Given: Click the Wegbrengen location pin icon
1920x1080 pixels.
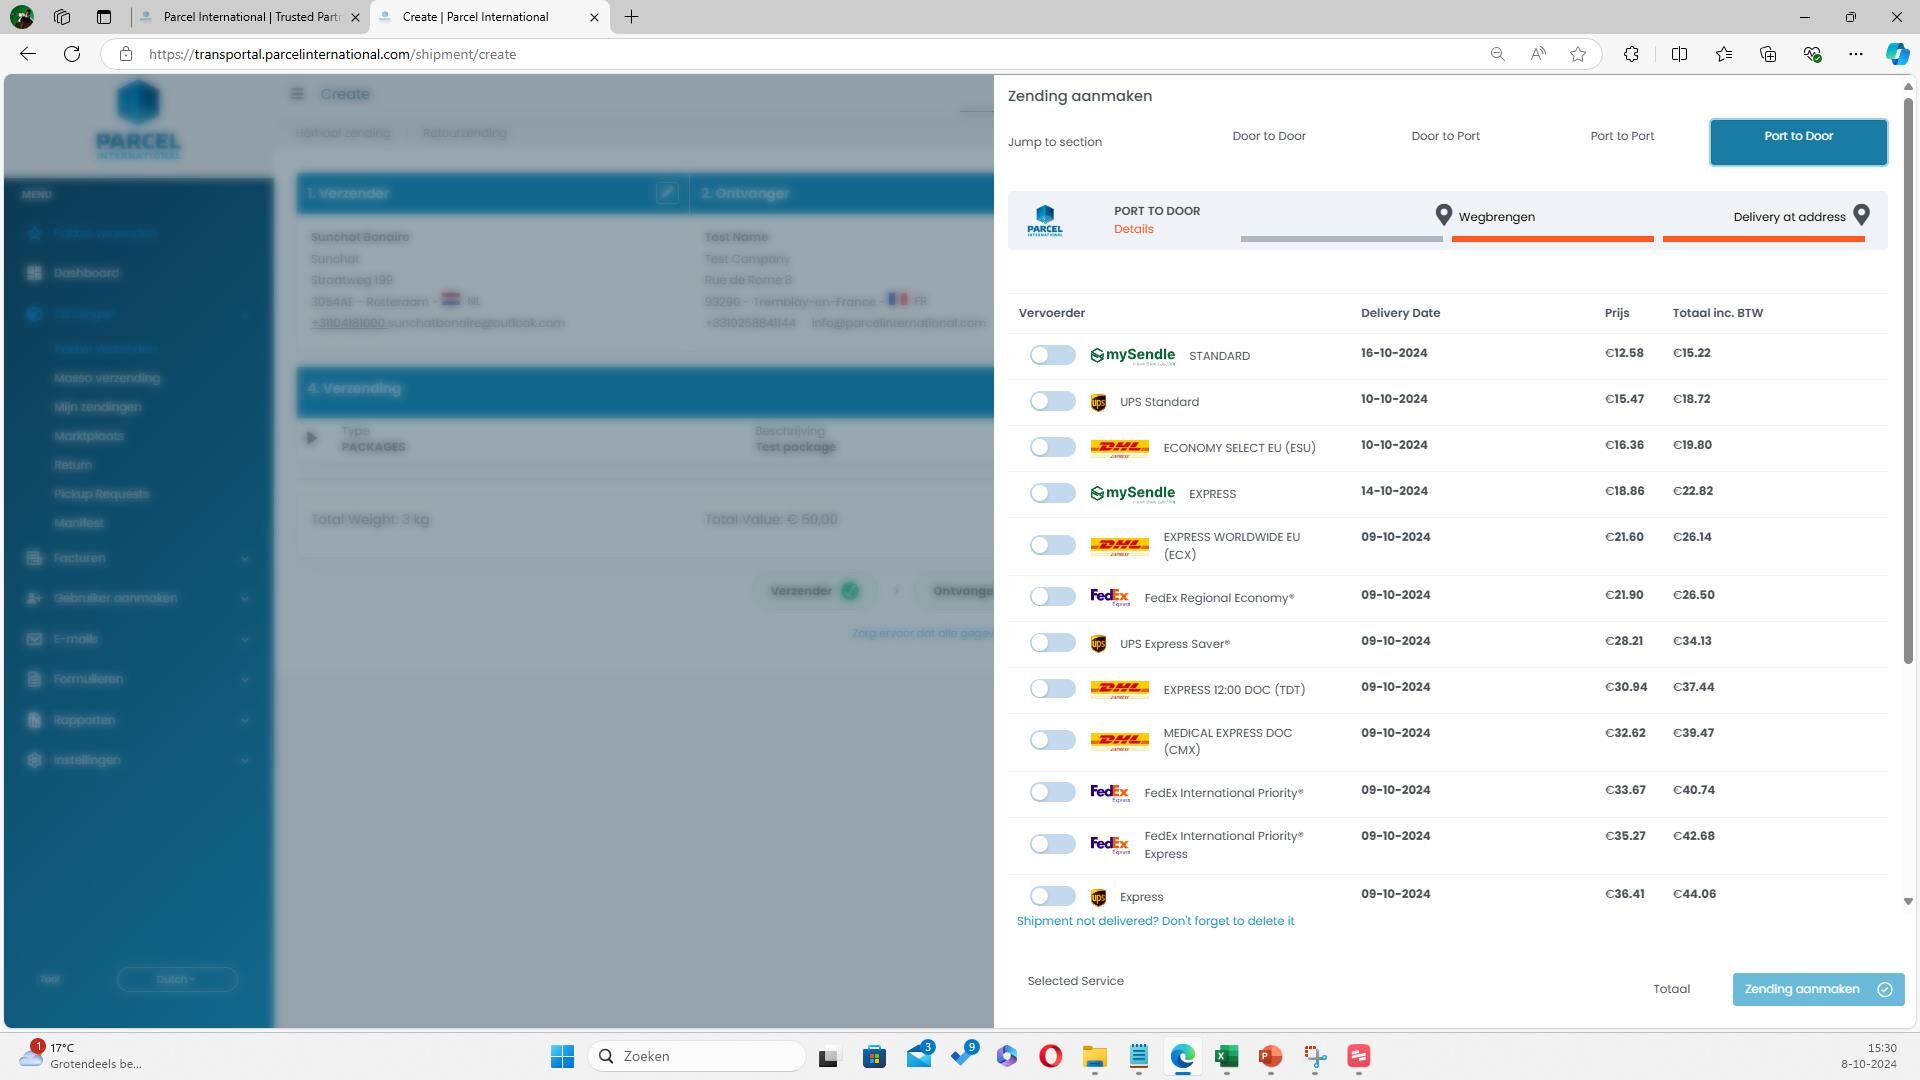Looking at the screenshot, I should pyautogui.click(x=1443, y=215).
